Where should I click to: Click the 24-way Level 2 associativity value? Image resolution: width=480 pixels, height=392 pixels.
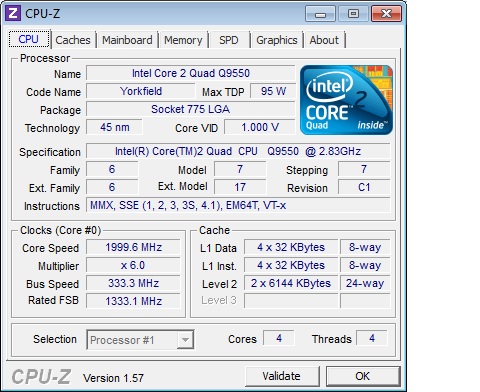tap(365, 283)
